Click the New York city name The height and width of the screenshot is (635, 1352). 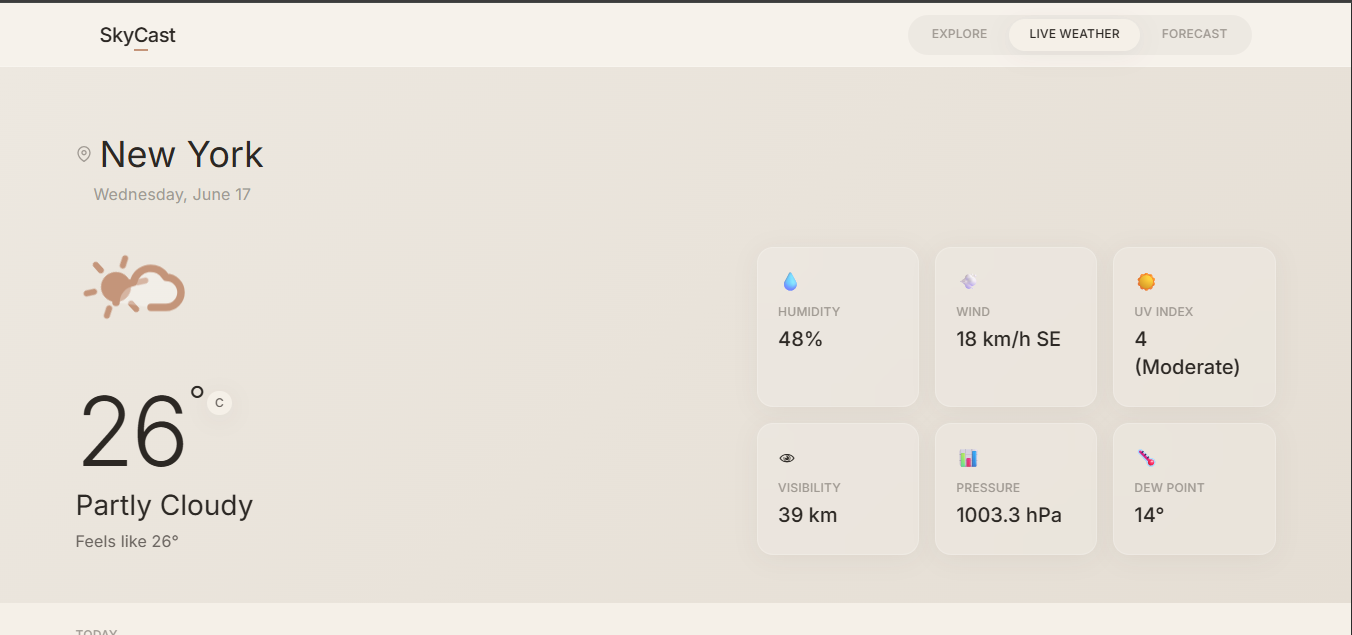coord(182,154)
